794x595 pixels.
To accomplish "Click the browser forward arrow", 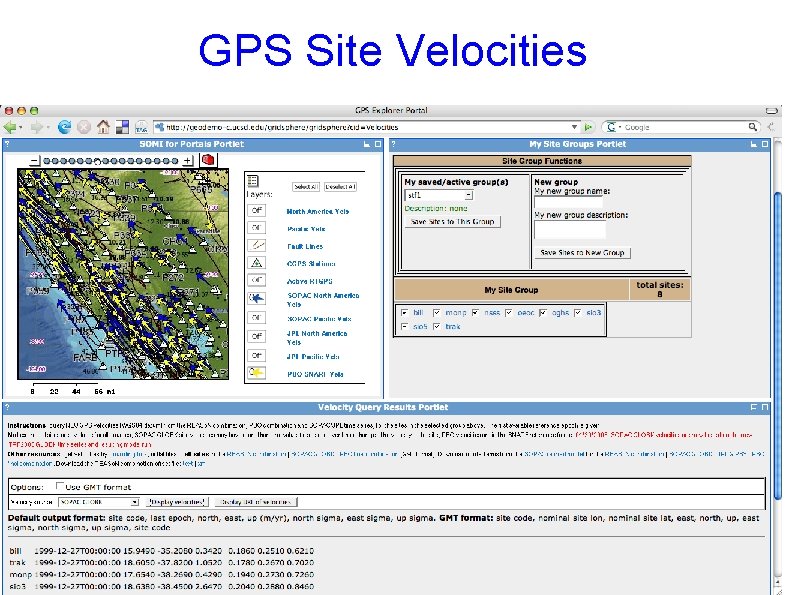I will (x=36, y=127).
